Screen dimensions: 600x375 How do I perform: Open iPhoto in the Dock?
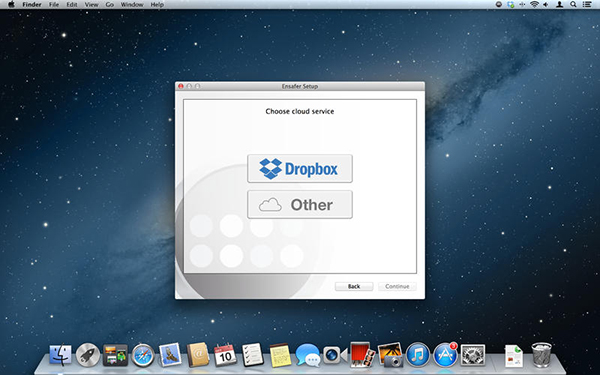pyautogui.click(x=390, y=355)
